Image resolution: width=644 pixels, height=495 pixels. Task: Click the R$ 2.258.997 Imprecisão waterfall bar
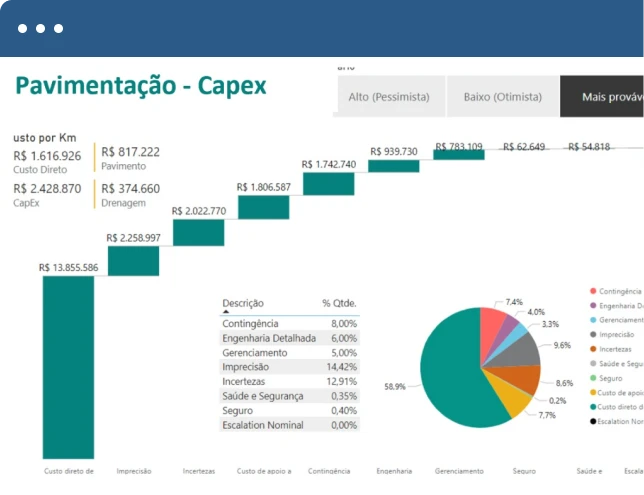click(x=133, y=260)
